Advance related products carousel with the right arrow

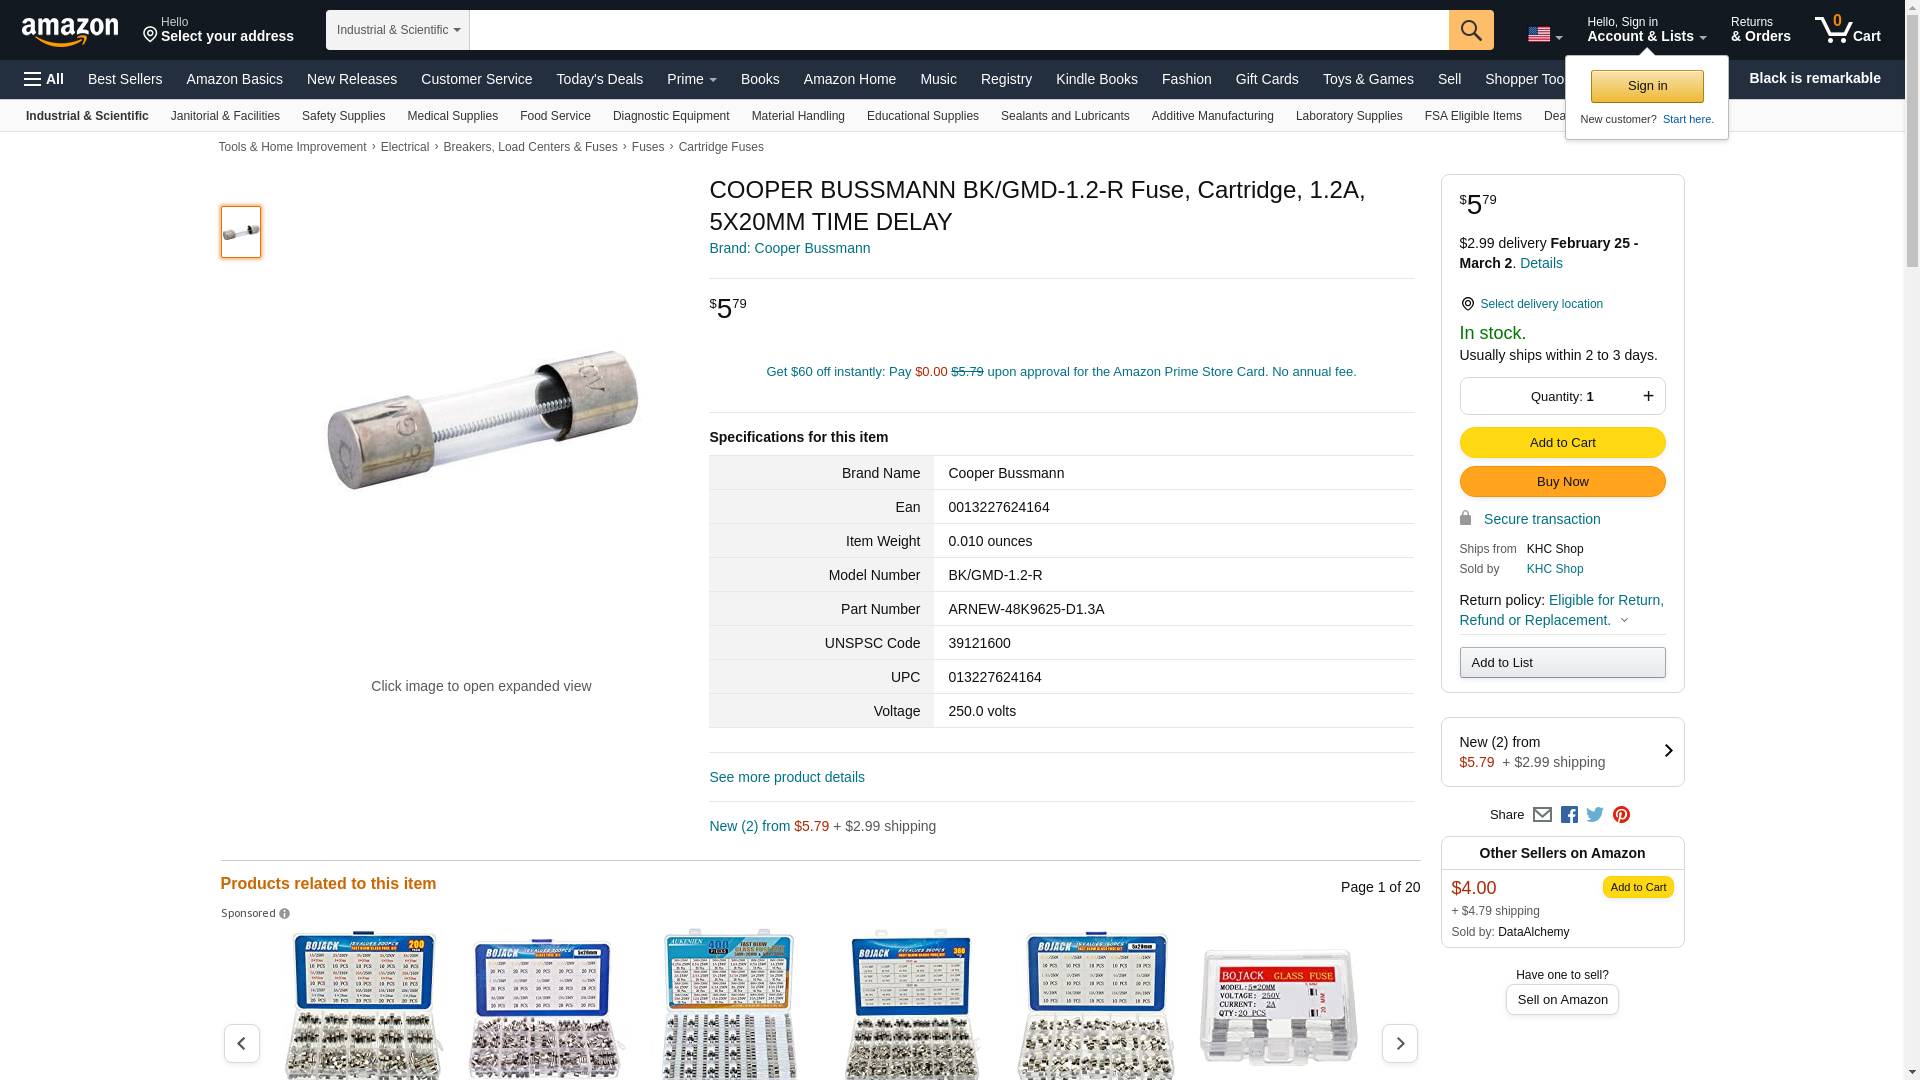tap(1399, 1043)
